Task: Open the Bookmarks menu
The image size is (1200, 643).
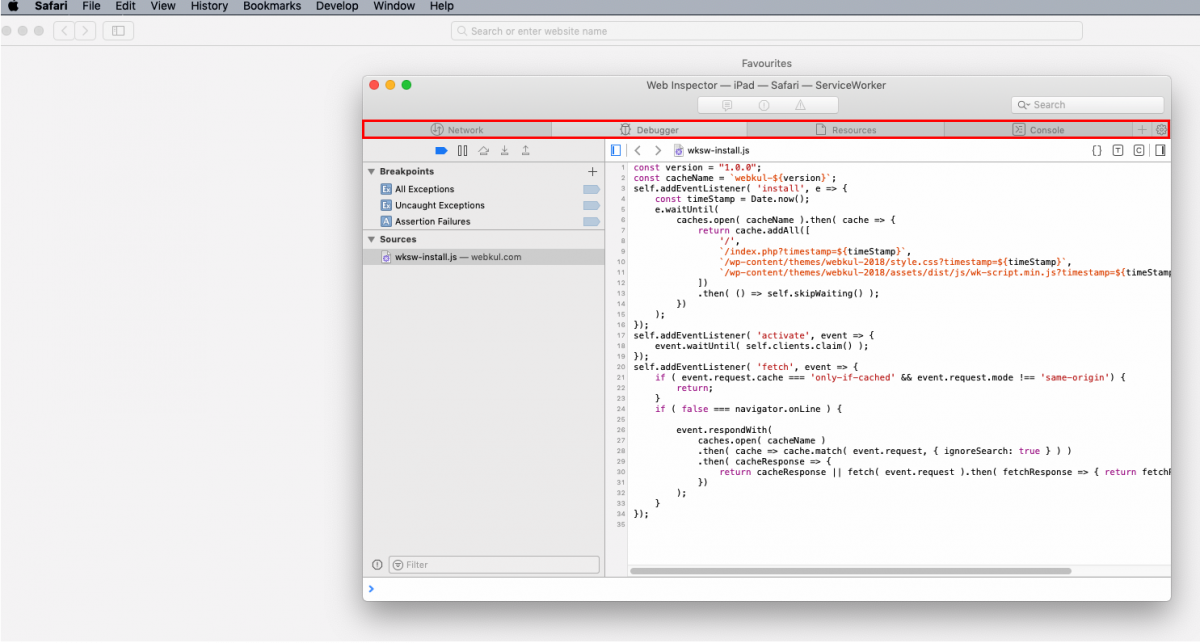Action: point(272,6)
